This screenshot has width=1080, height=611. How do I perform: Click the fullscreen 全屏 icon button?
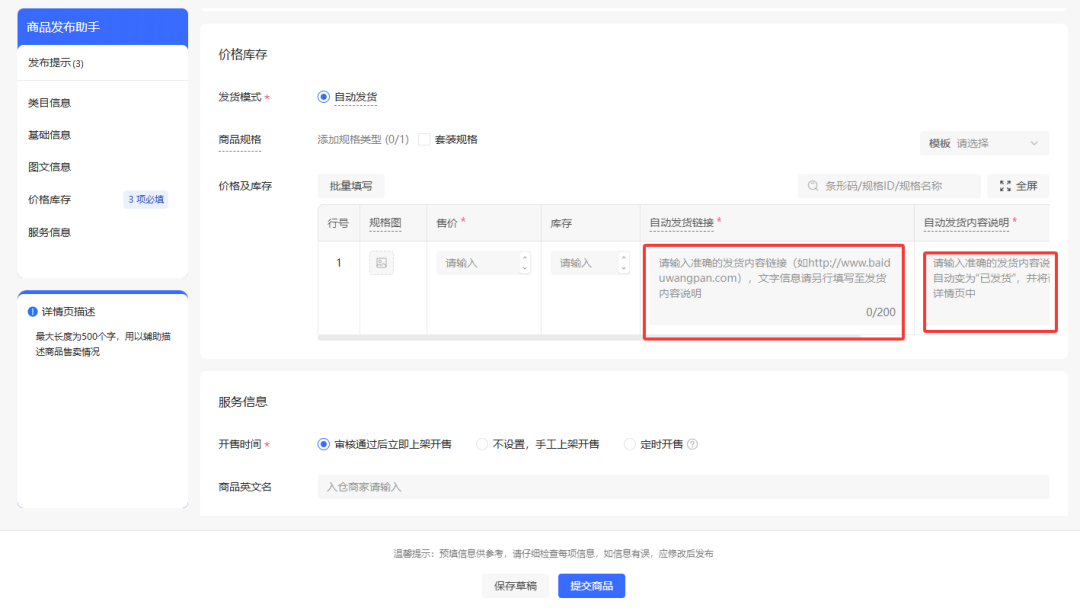(x=1005, y=186)
